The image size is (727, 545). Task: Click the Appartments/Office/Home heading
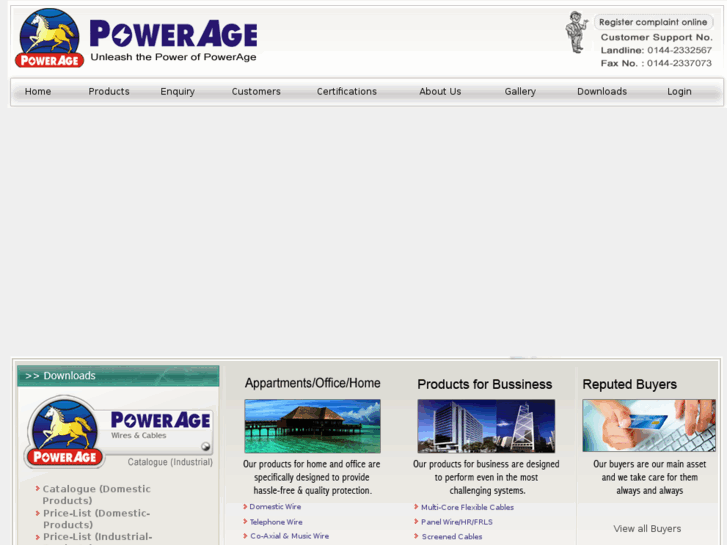click(312, 383)
